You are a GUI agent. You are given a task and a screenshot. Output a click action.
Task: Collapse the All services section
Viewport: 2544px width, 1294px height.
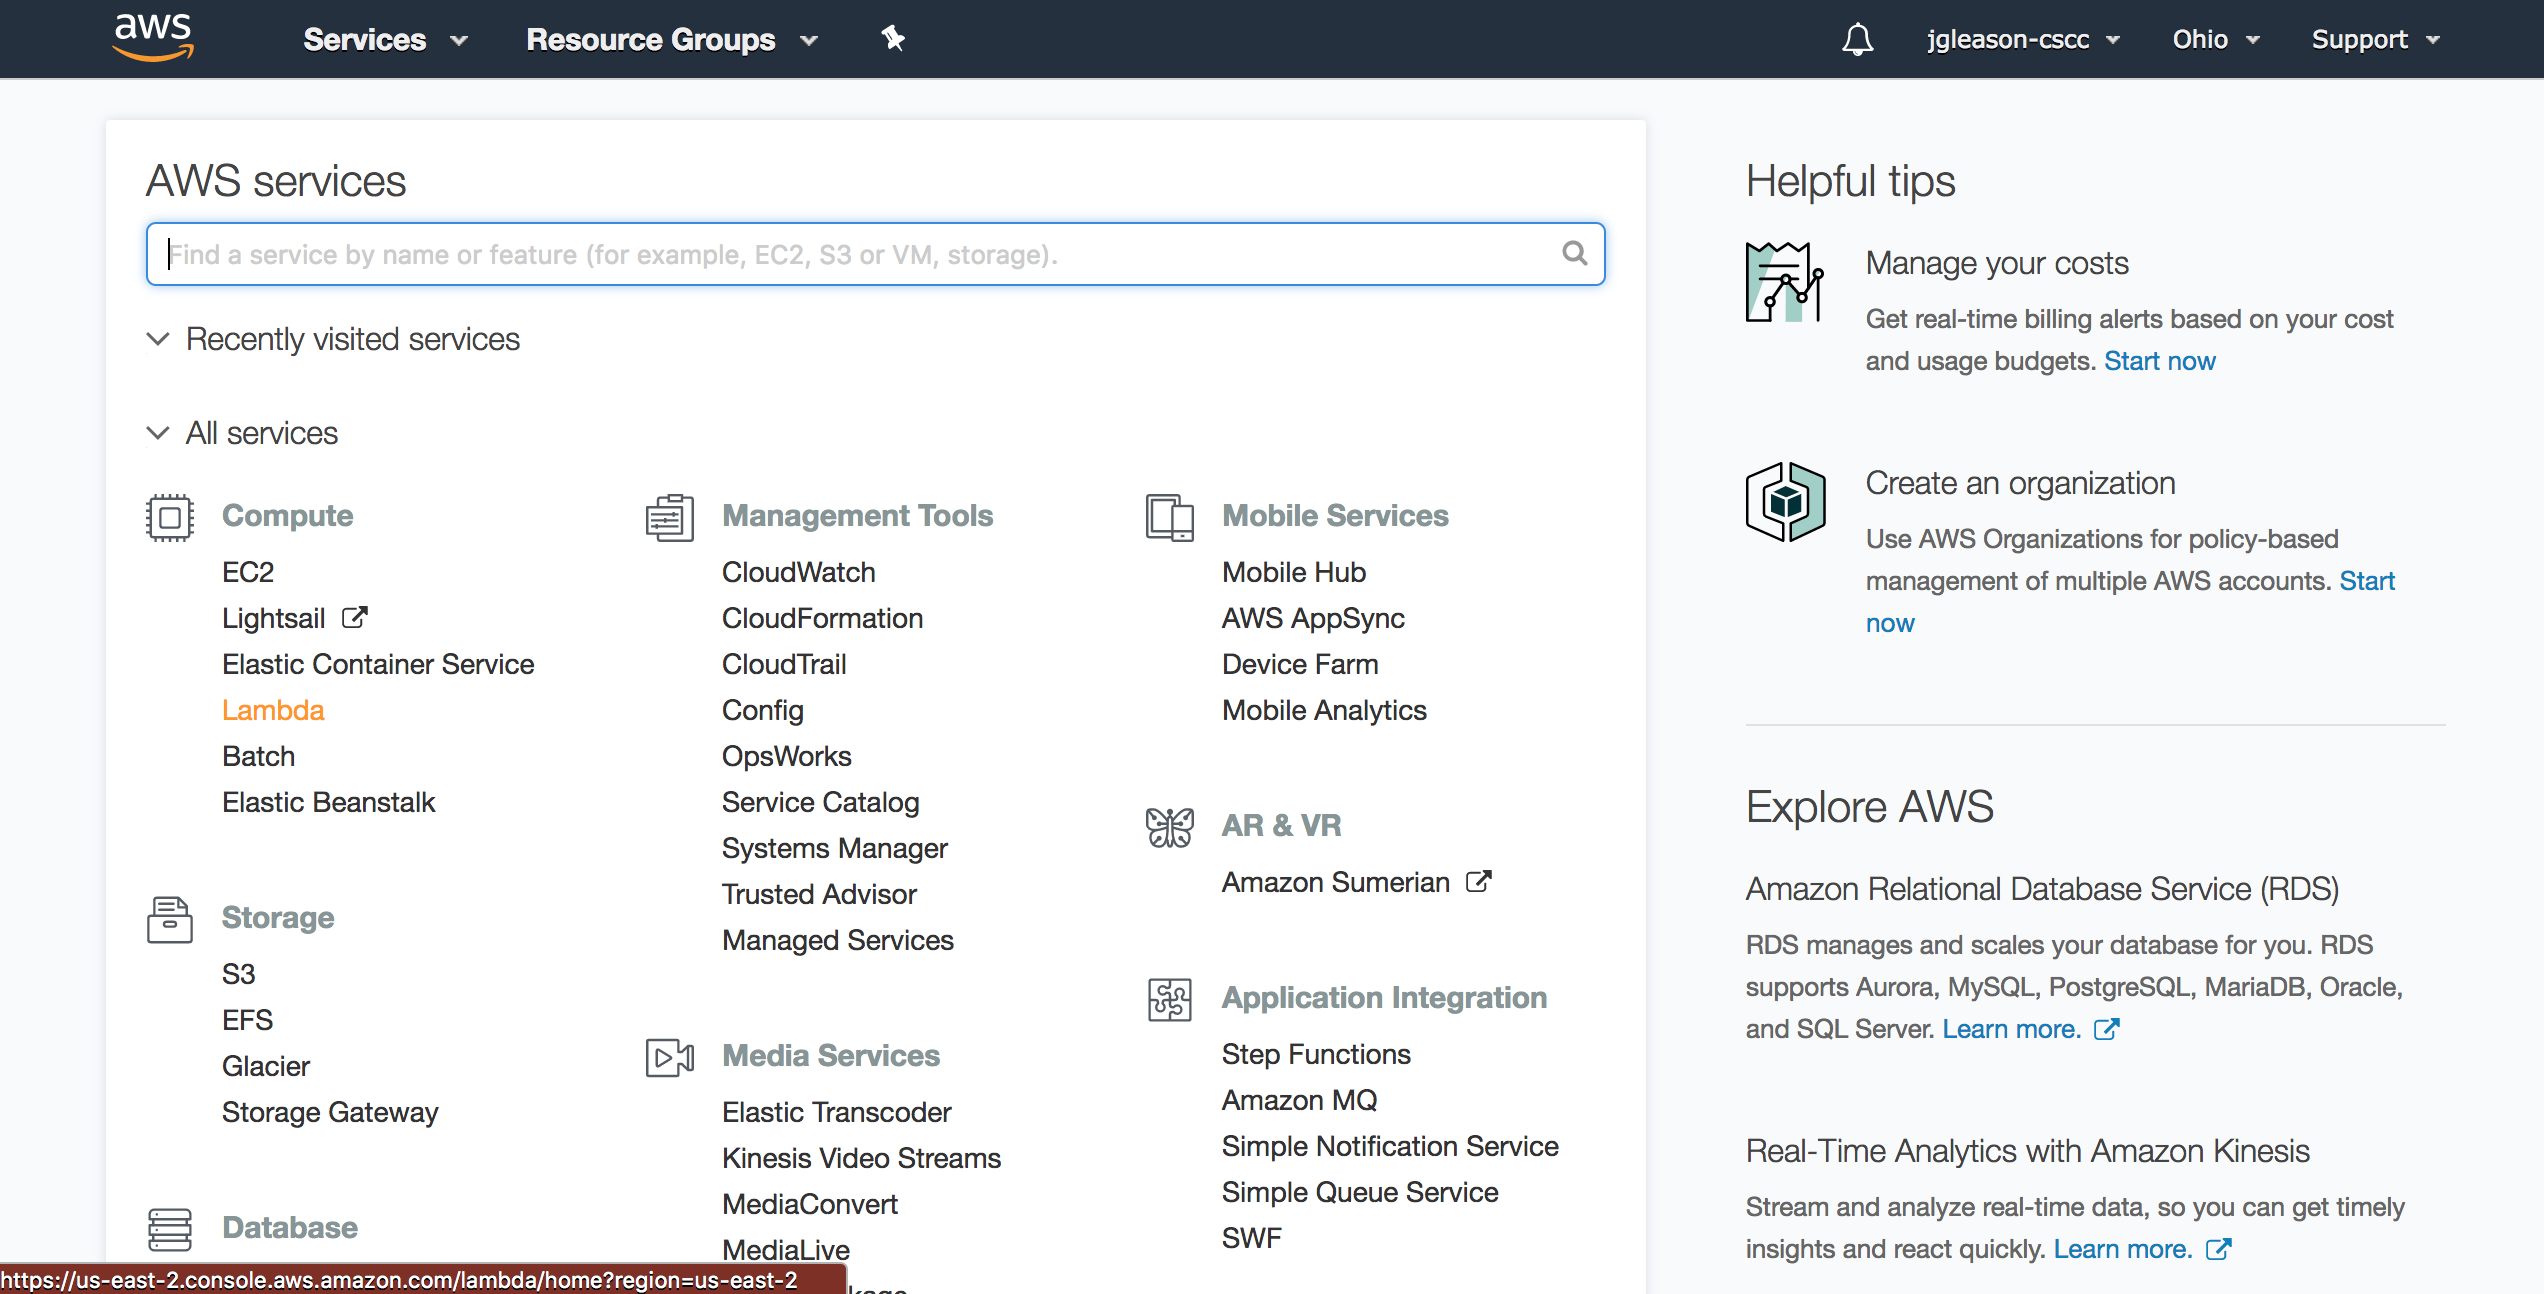tap(158, 433)
